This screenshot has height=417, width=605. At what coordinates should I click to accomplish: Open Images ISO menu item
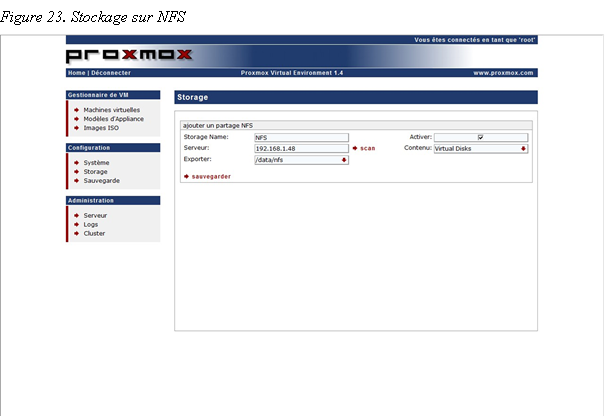click(101, 128)
